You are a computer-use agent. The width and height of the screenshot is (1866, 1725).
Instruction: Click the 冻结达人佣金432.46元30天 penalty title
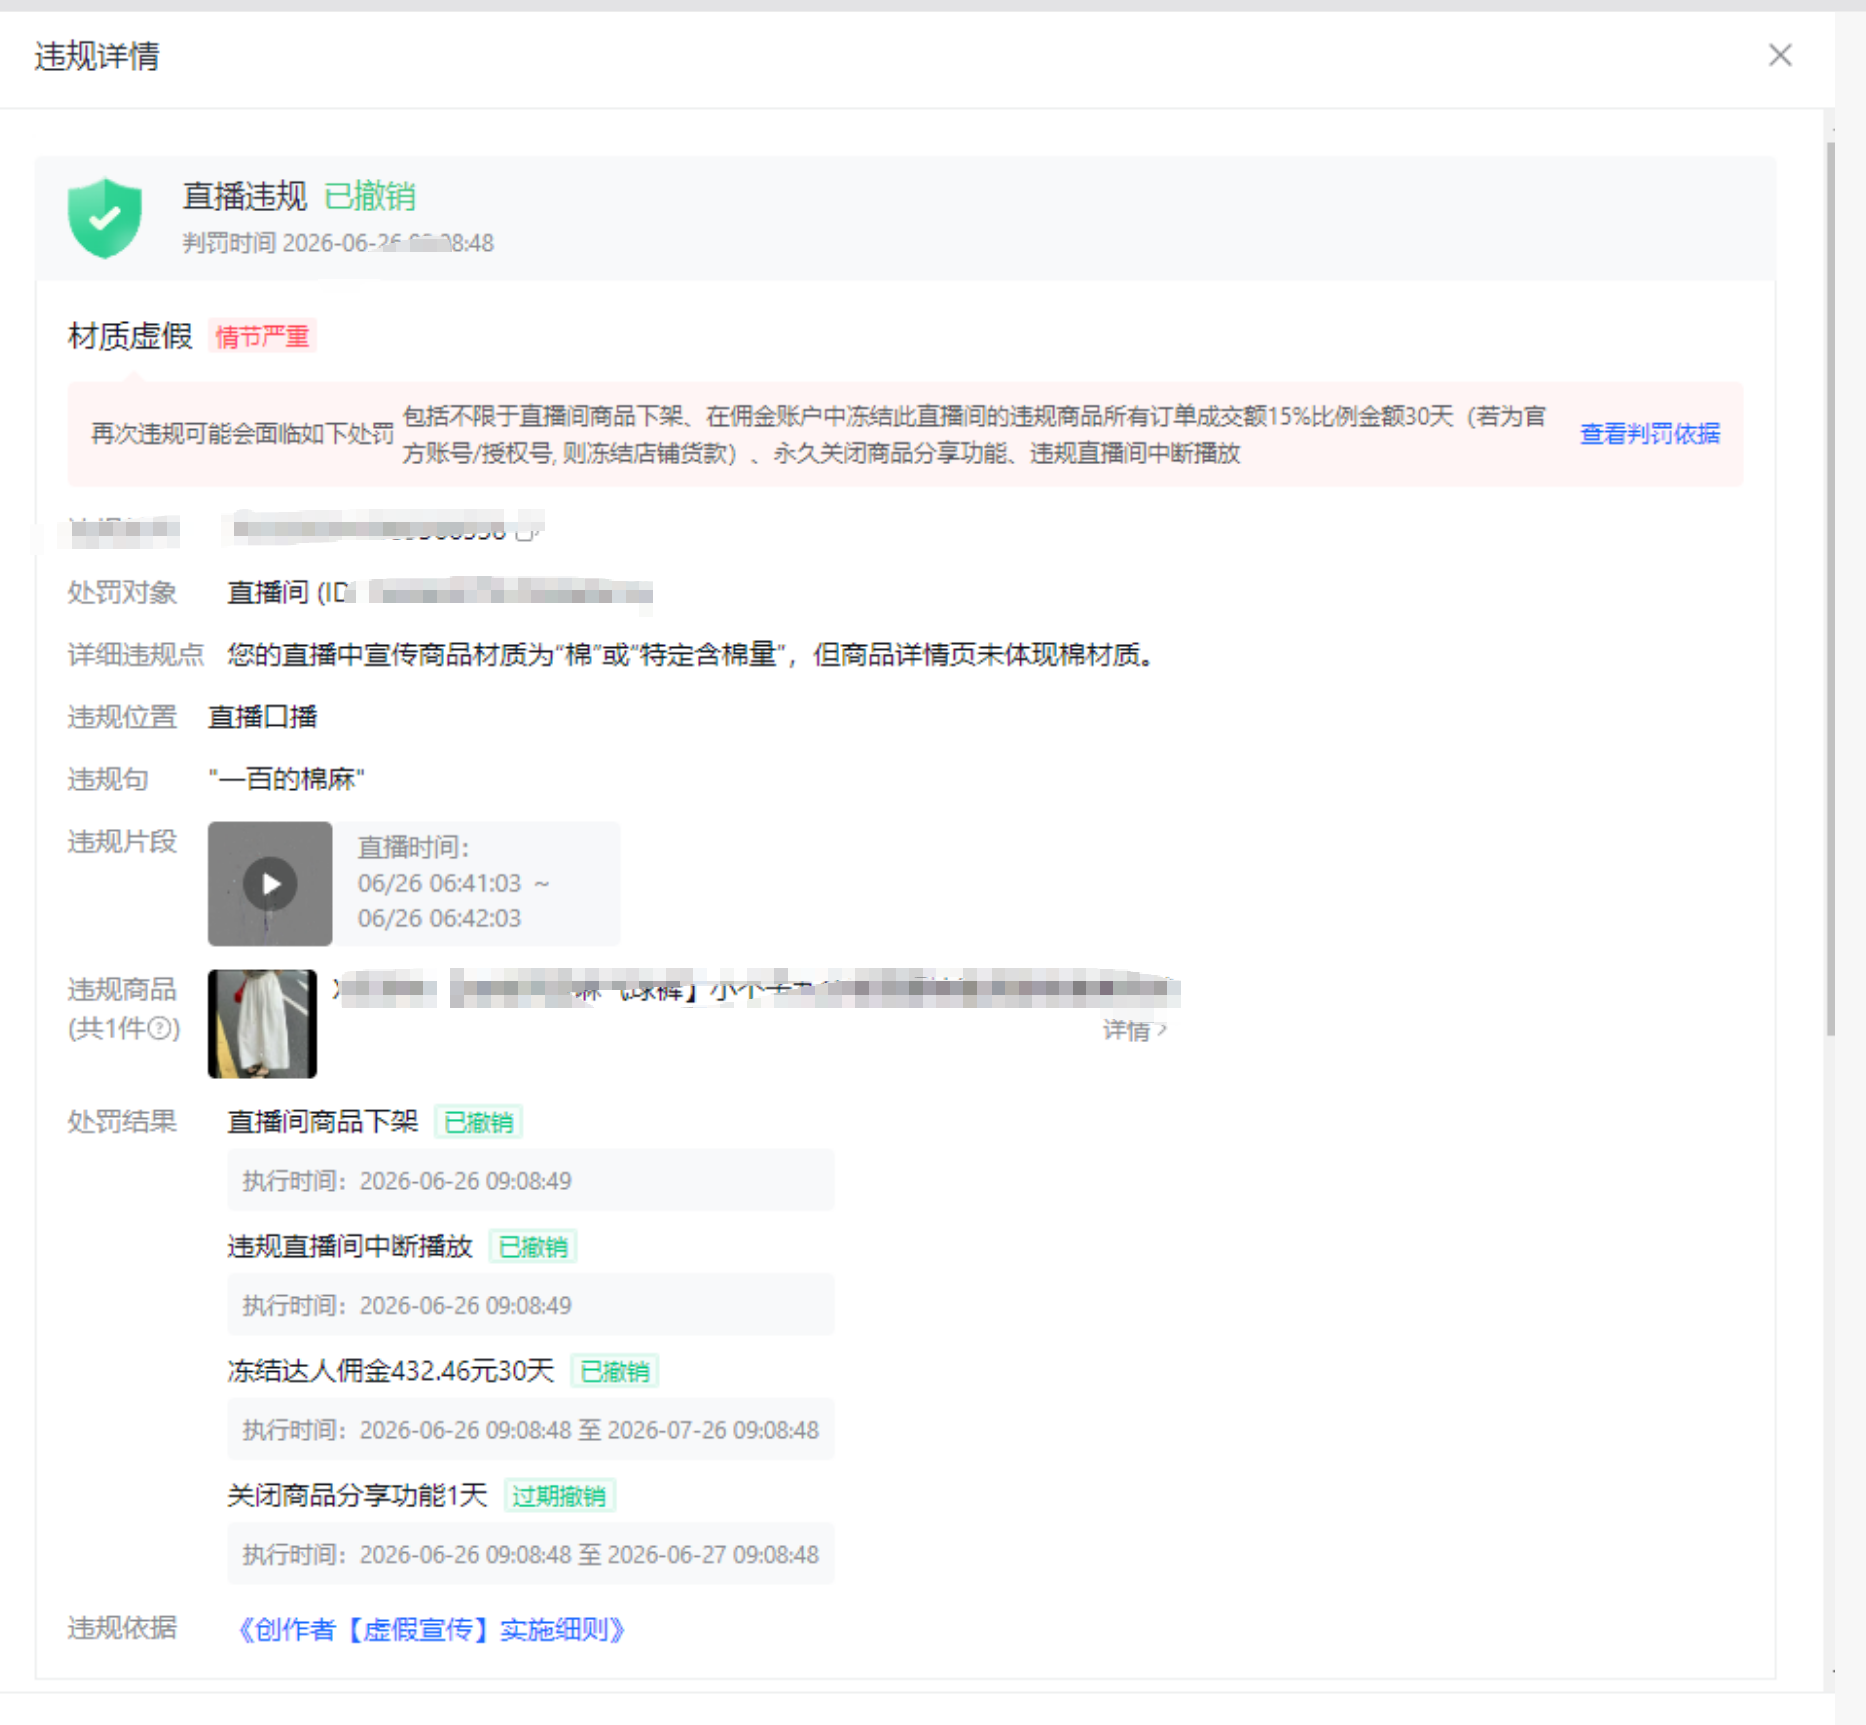pyautogui.click(x=391, y=1371)
